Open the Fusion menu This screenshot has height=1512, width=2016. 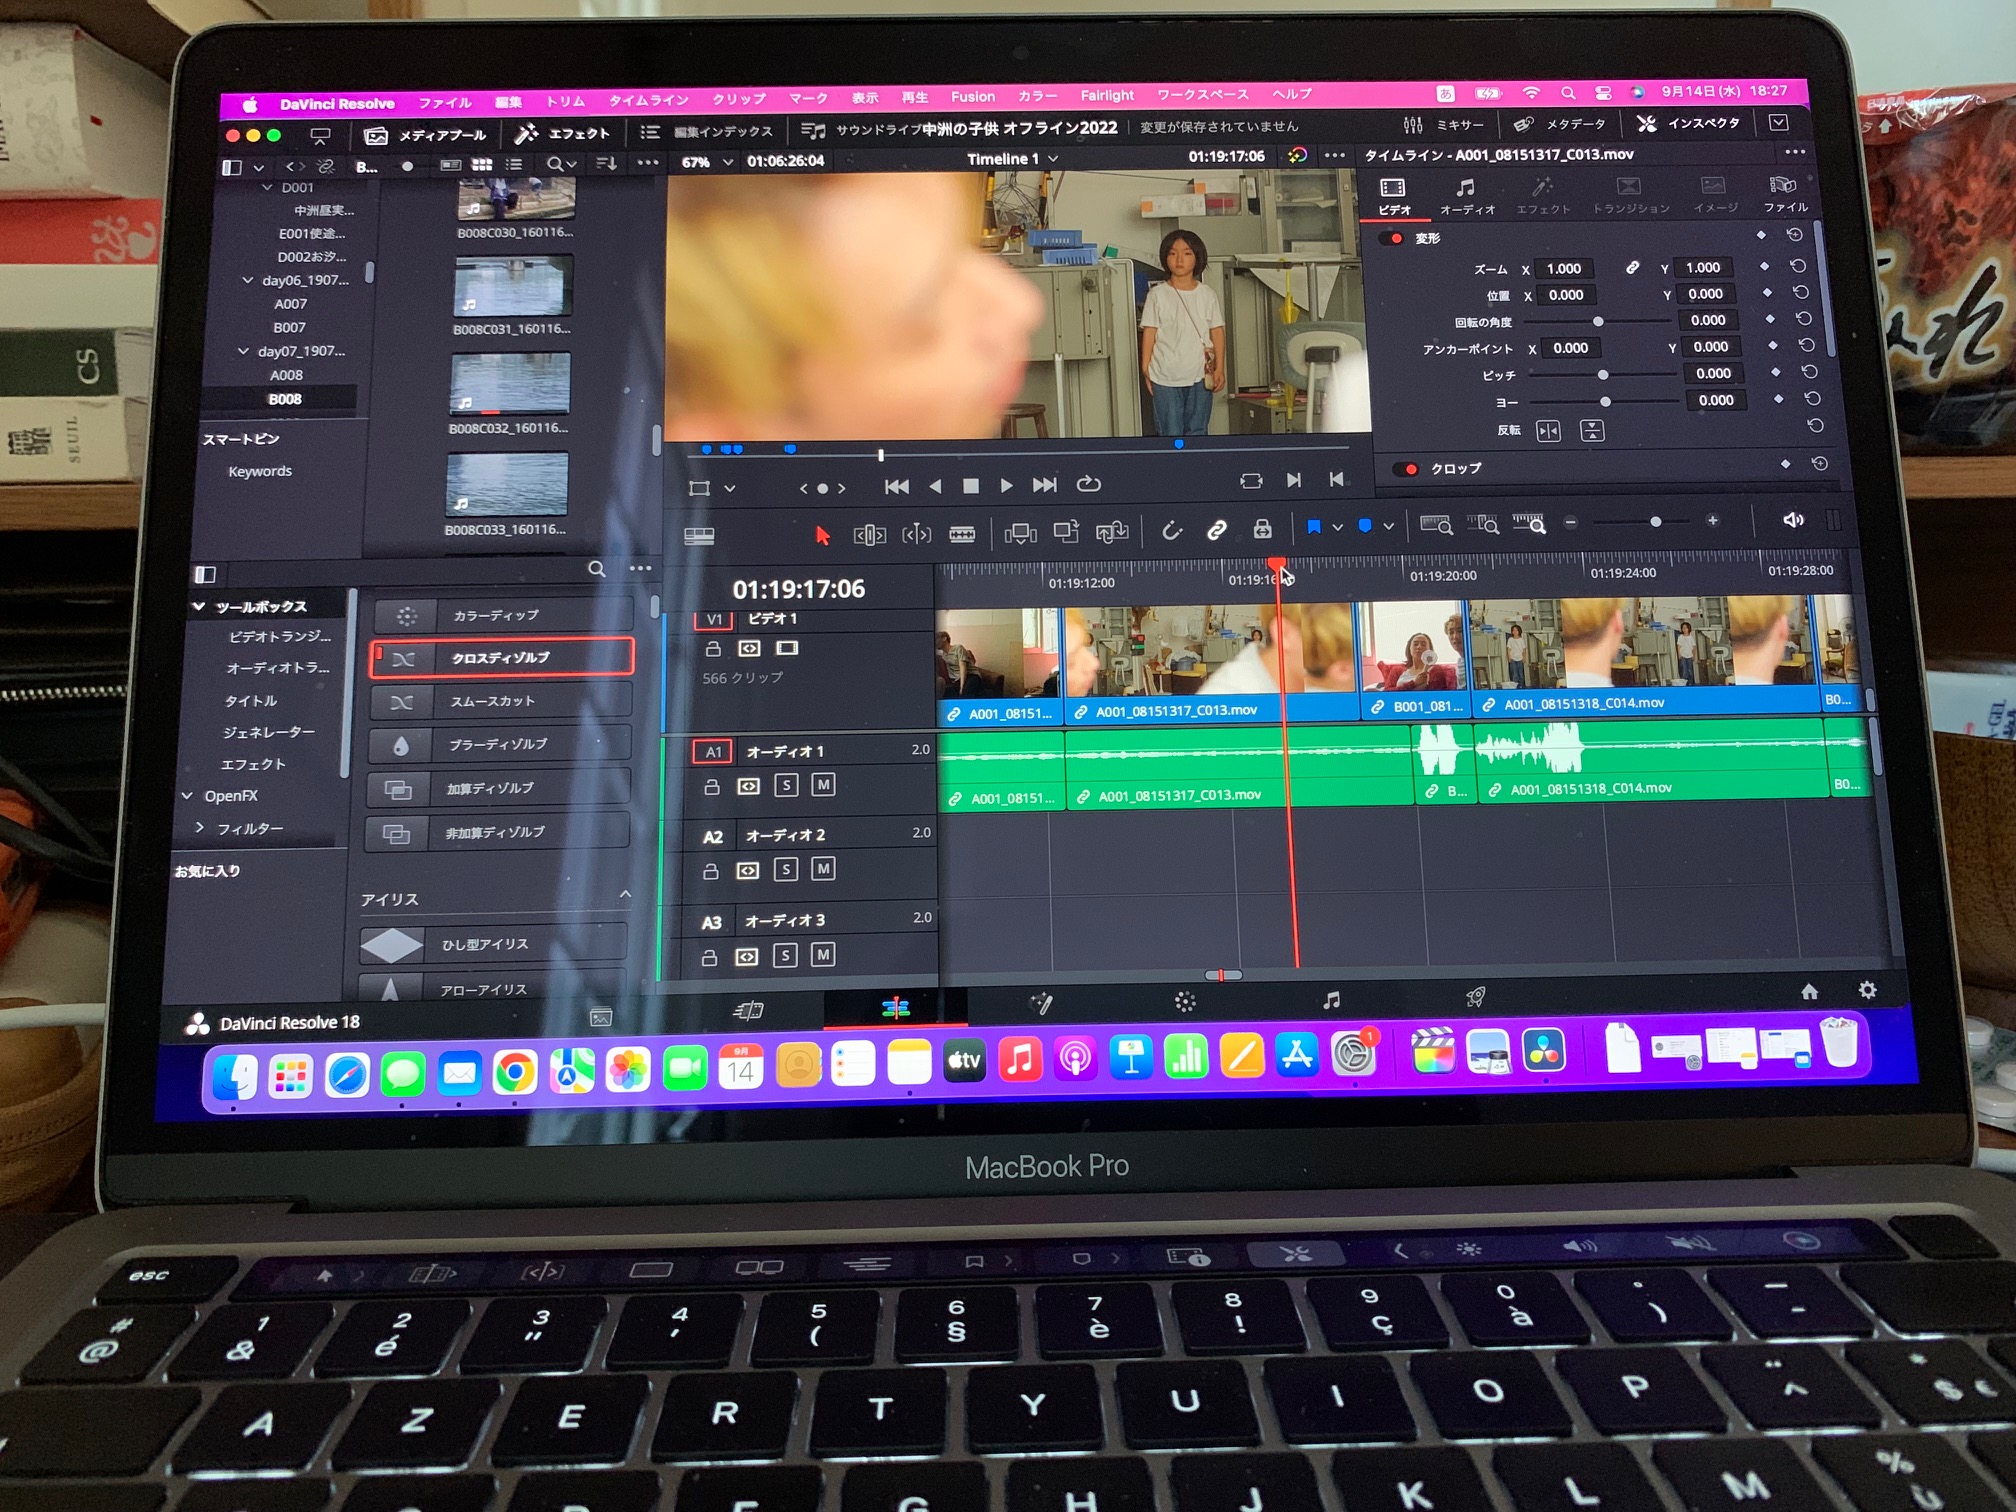click(973, 97)
